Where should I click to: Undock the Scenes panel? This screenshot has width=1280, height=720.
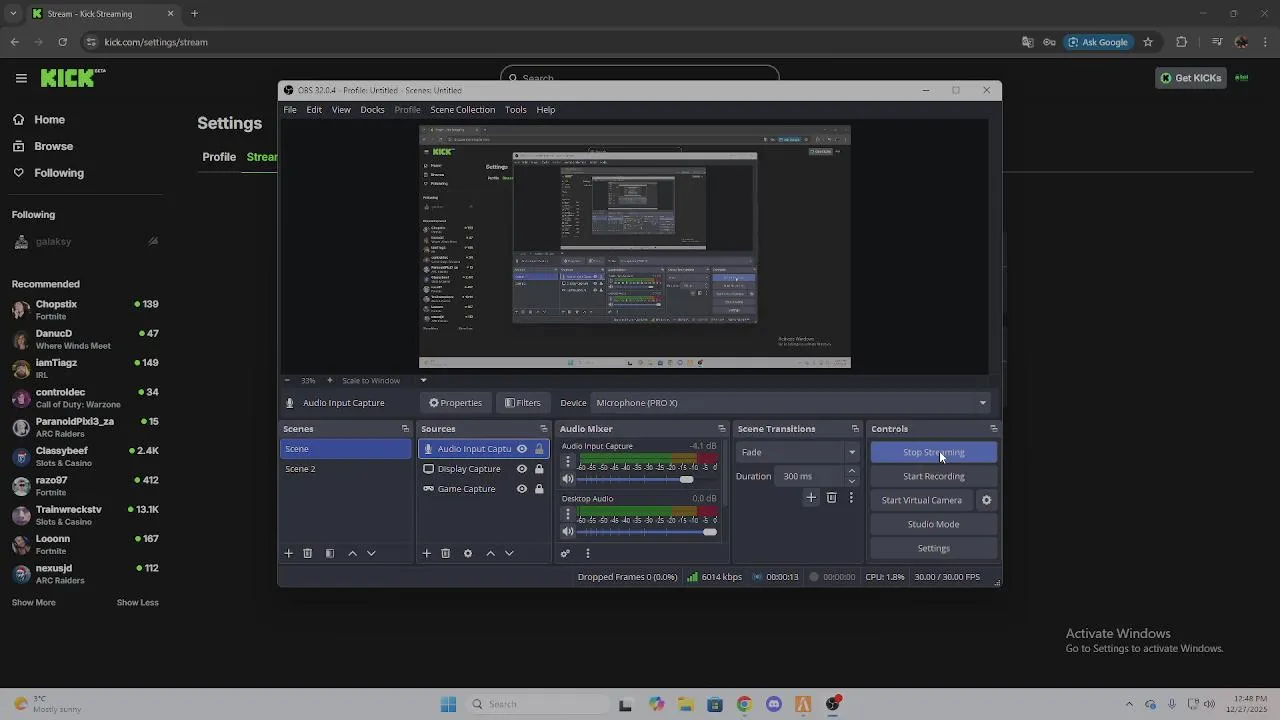[405, 429]
